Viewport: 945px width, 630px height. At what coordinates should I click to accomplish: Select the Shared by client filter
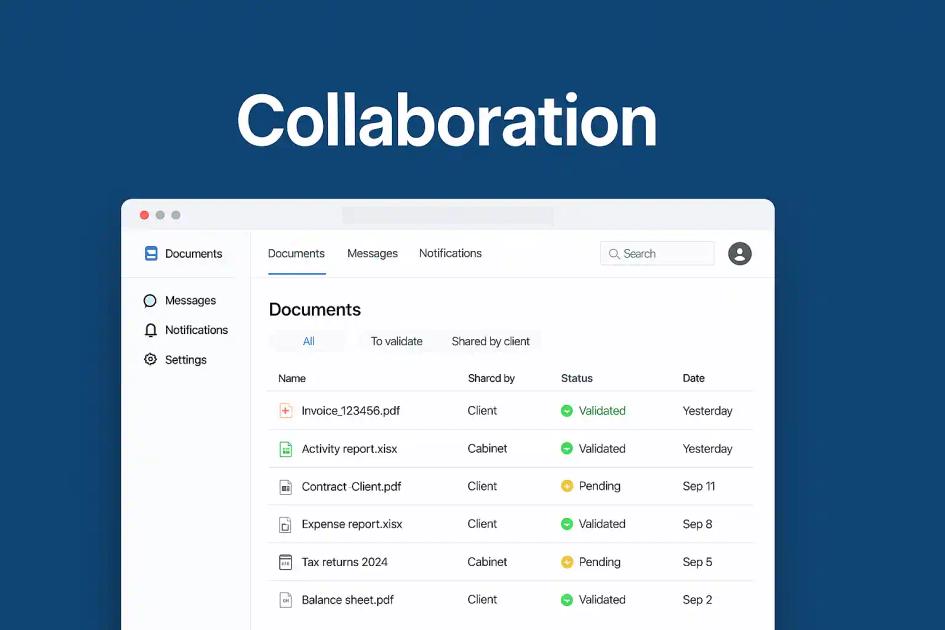pyautogui.click(x=491, y=341)
